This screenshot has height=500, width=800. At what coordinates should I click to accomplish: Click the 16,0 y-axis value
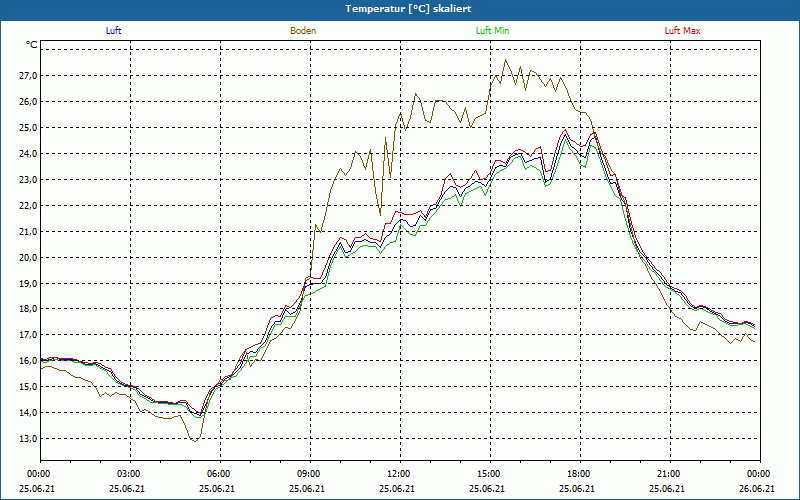pos(28,361)
